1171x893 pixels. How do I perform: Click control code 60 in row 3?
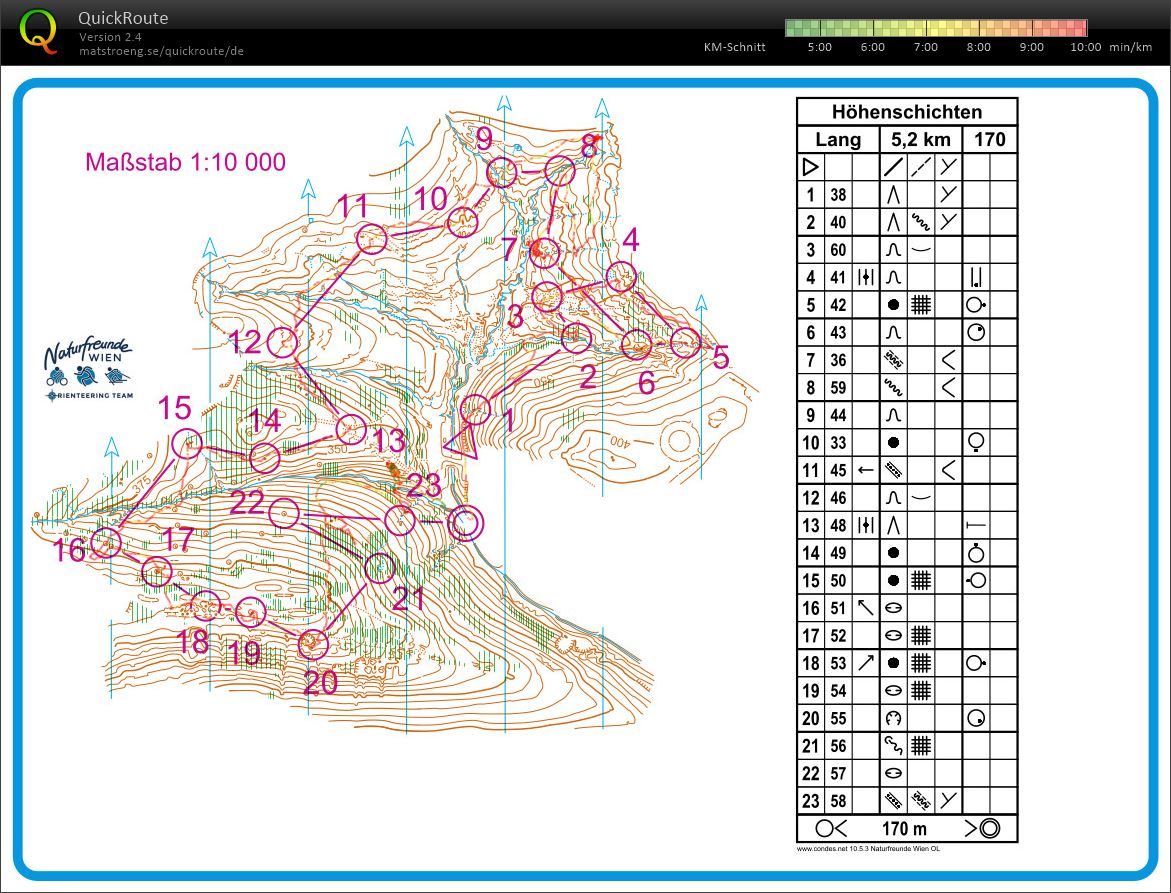[838, 250]
